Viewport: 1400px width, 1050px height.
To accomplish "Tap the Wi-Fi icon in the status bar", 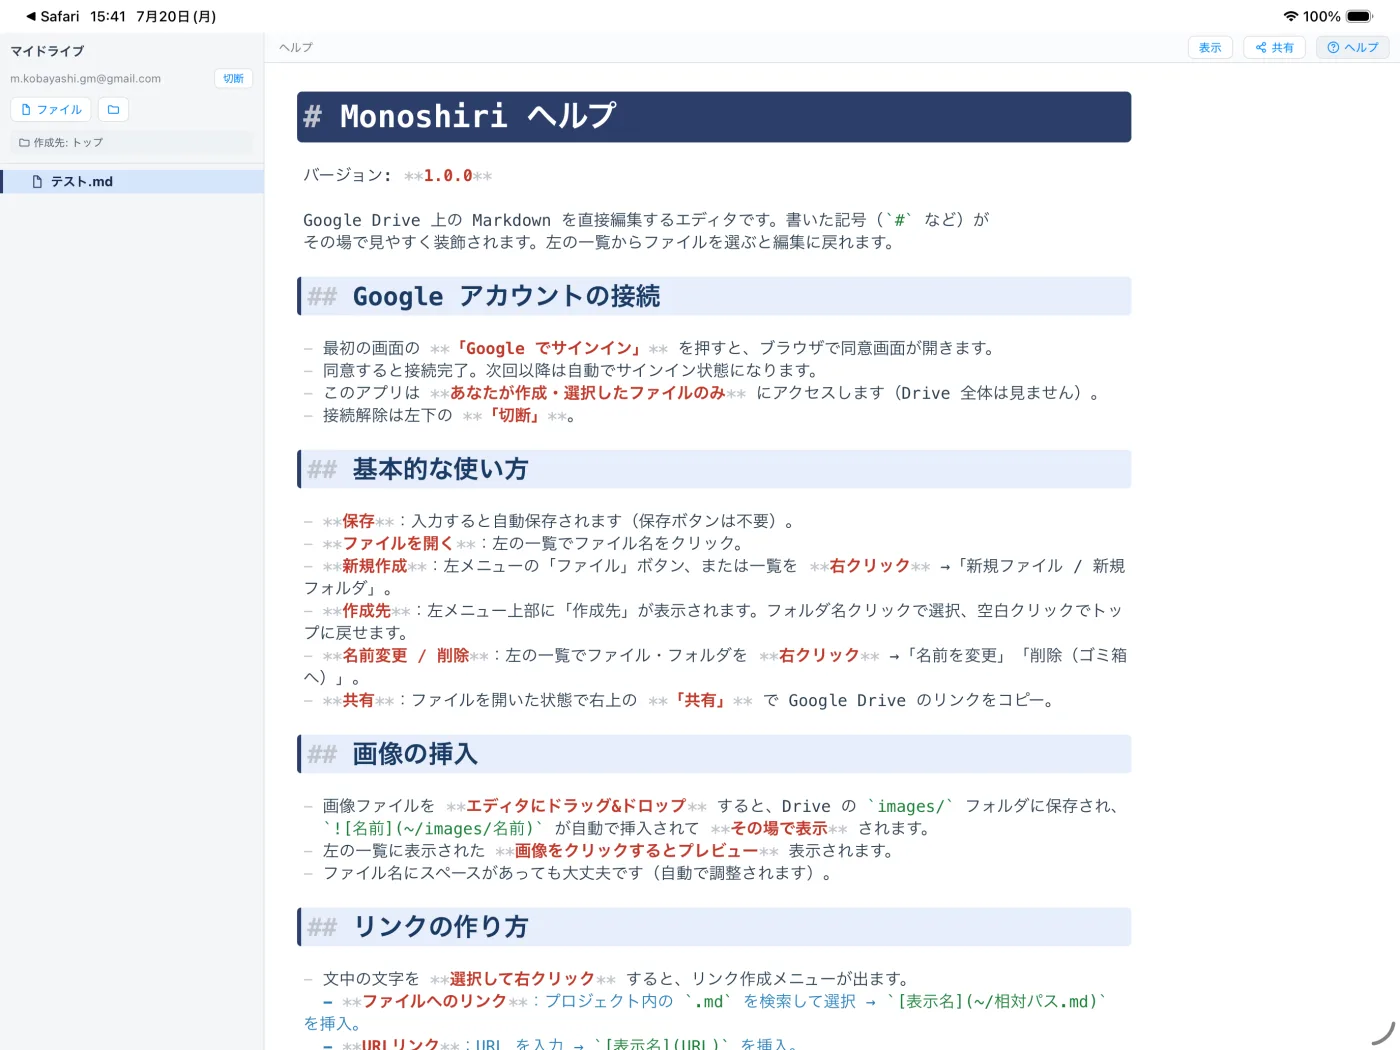I will [x=1291, y=16].
